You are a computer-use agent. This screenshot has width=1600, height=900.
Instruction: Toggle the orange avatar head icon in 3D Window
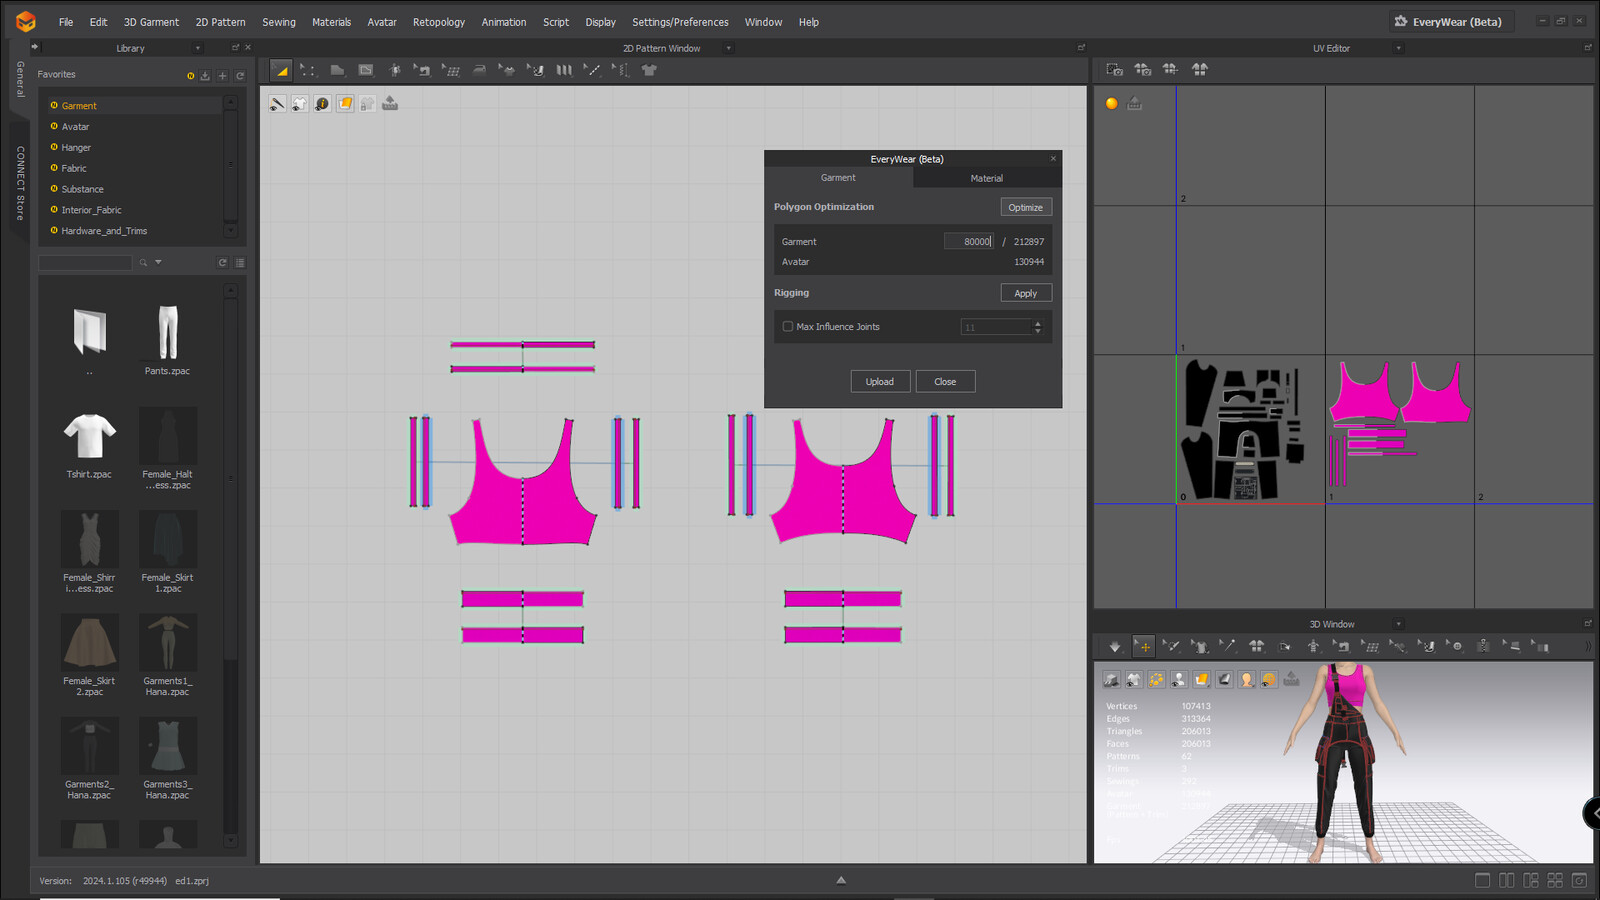click(1247, 679)
